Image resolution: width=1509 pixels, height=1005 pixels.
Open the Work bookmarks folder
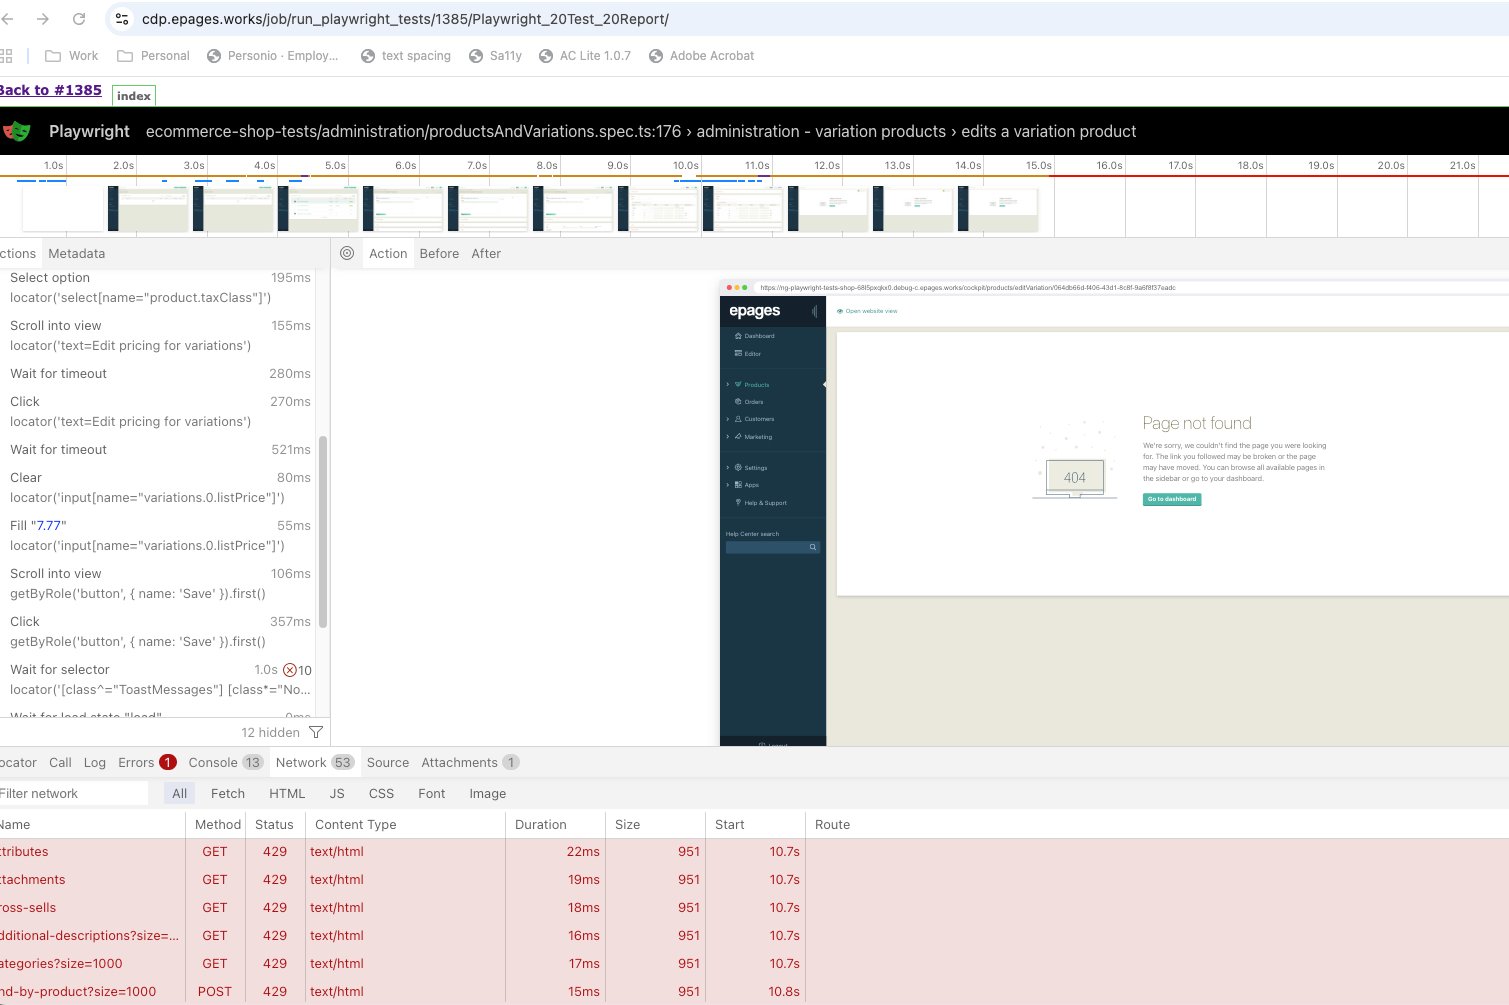[x=72, y=56]
